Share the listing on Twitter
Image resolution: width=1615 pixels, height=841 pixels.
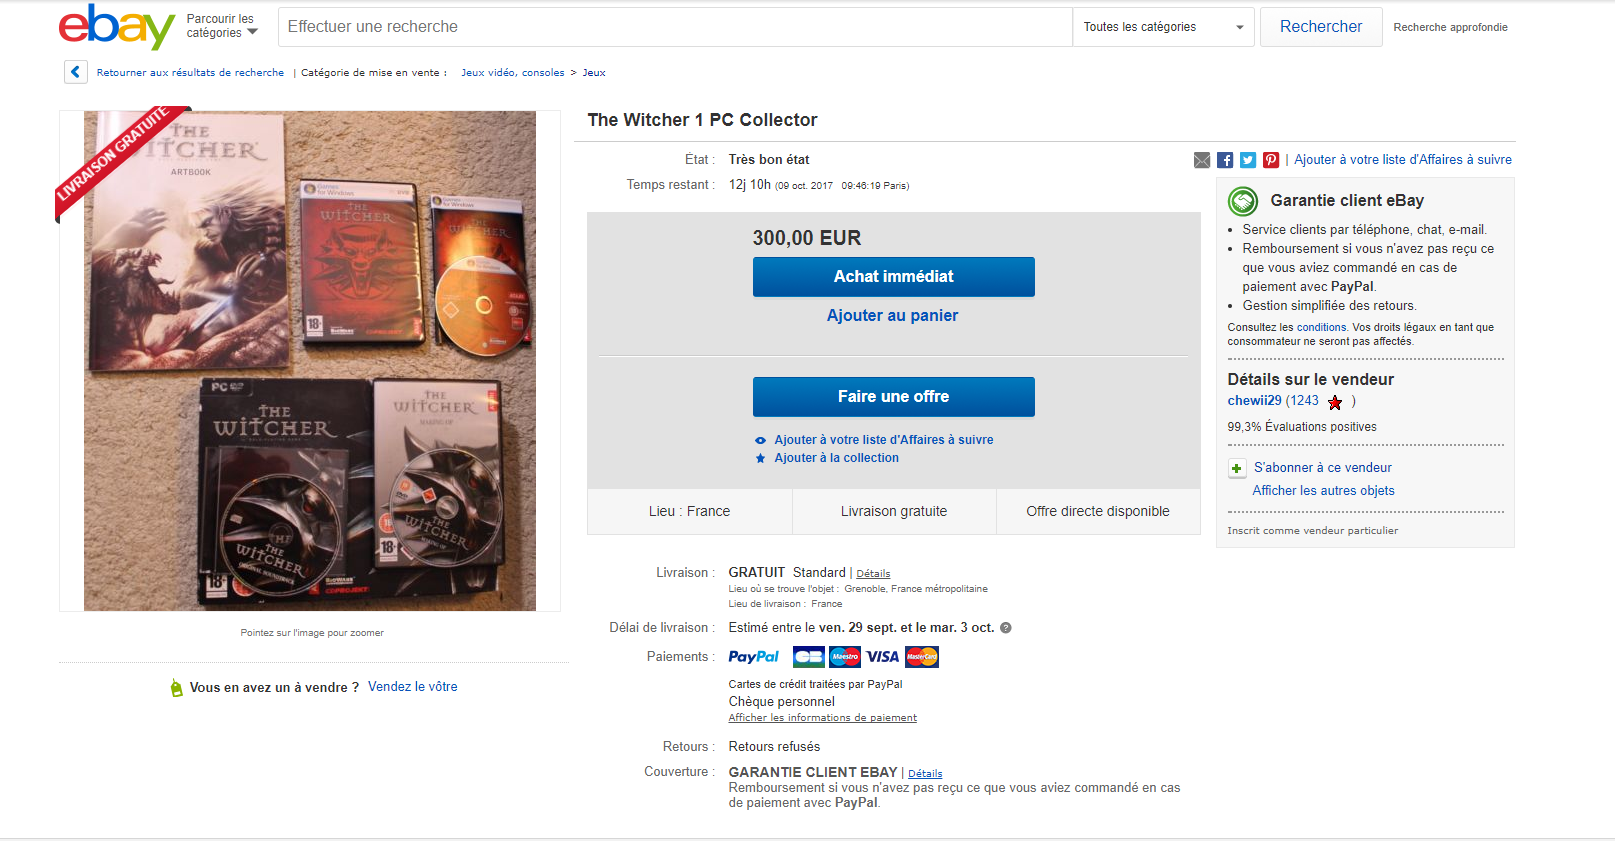(x=1248, y=160)
